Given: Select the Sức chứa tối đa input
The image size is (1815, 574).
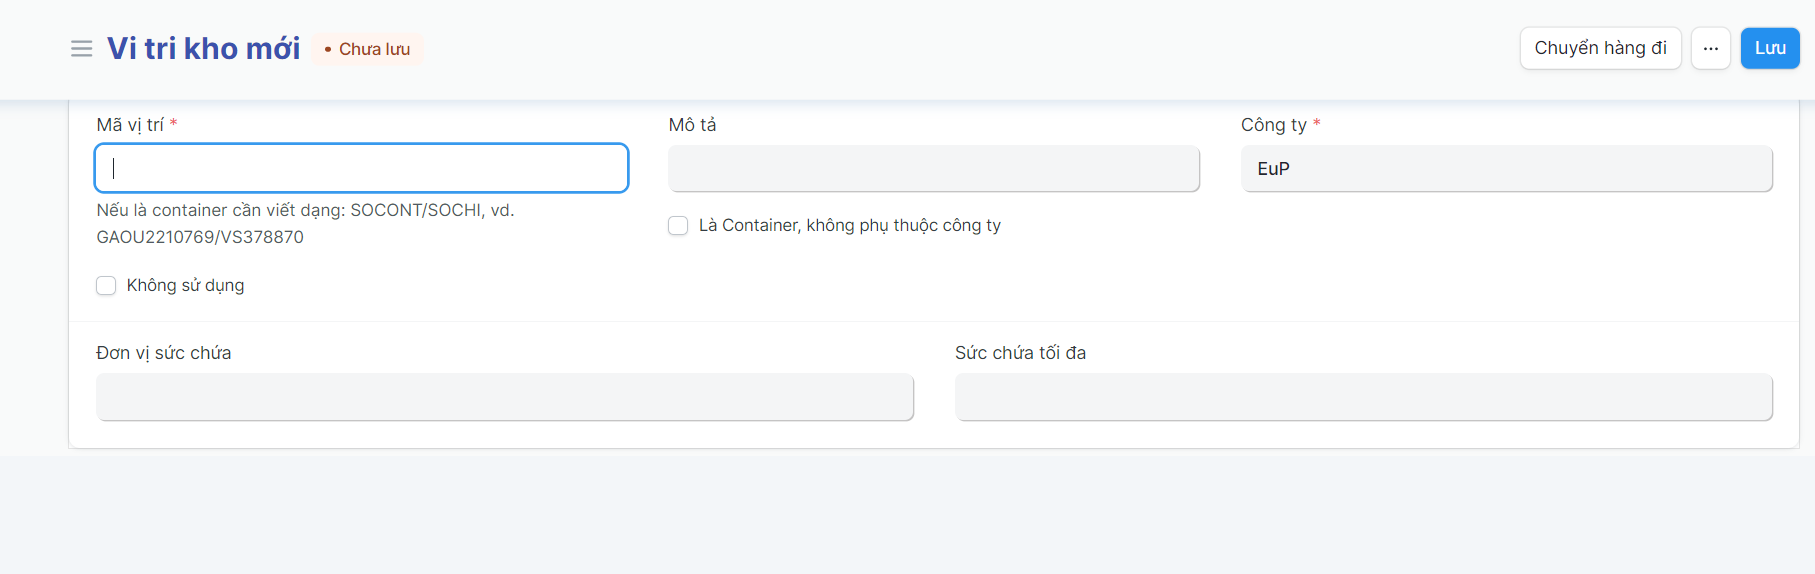Looking at the screenshot, I should pyautogui.click(x=1363, y=397).
